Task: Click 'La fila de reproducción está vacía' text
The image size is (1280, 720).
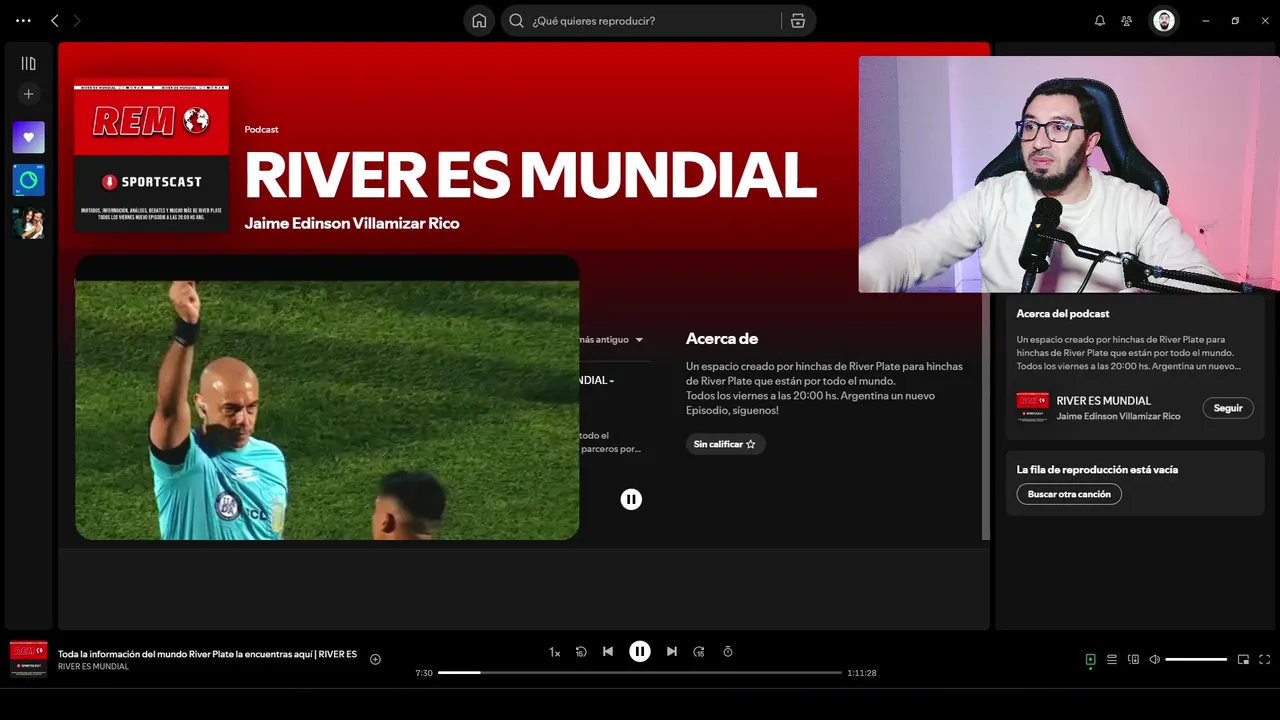Action: 1097,470
